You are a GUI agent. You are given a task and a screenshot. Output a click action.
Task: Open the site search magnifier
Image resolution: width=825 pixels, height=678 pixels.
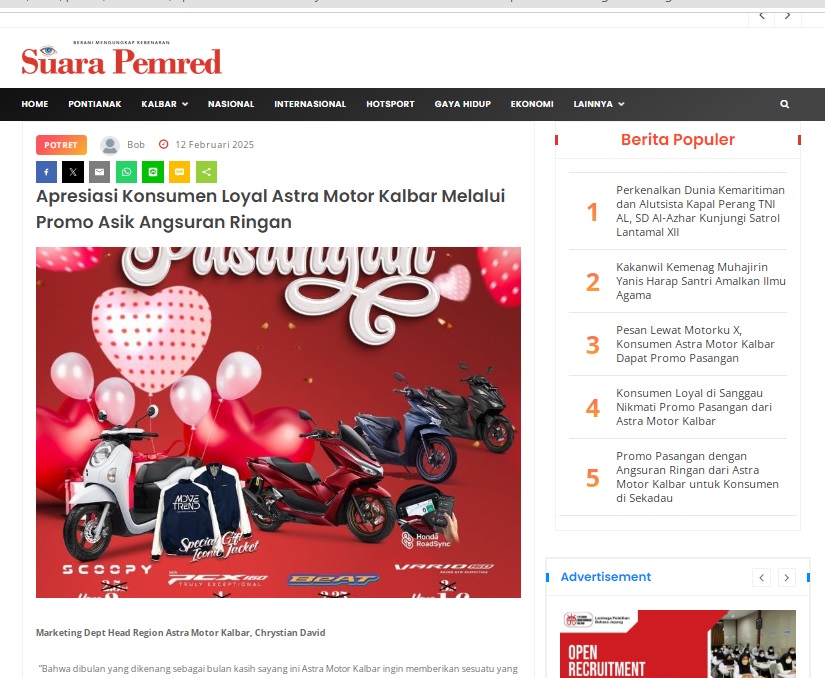tap(784, 104)
